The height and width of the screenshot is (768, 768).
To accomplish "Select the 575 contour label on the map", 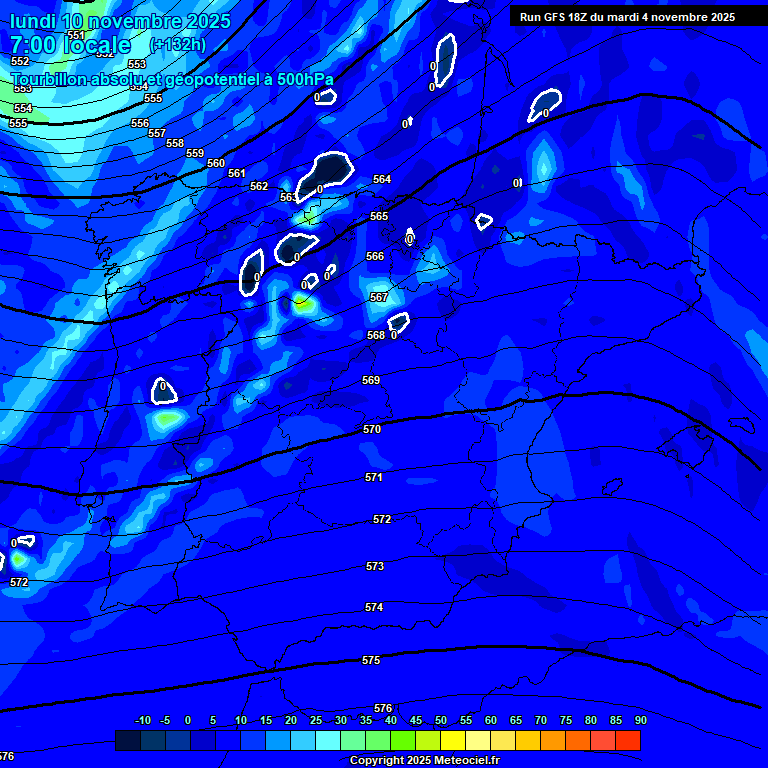I will tap(371, 661).
